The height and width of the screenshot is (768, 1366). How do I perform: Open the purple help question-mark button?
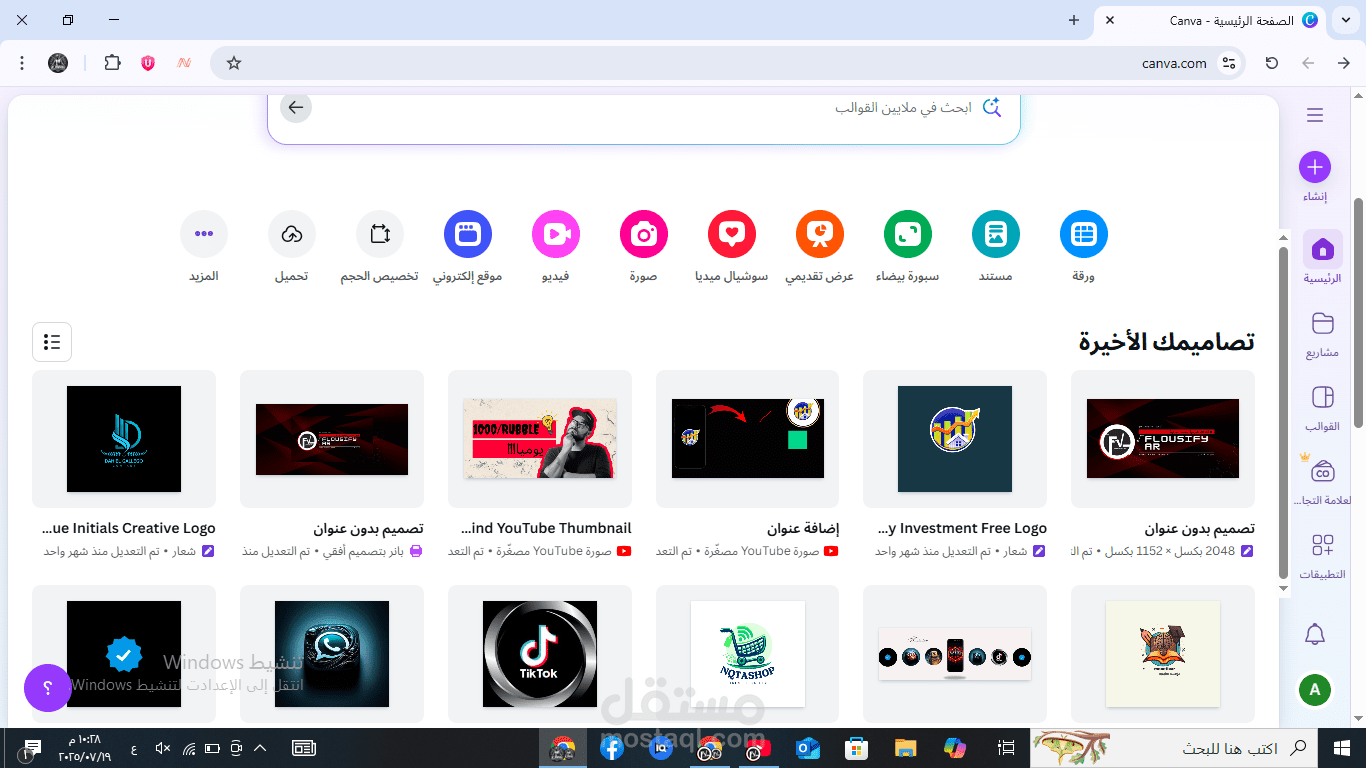[x=47, y=688]
